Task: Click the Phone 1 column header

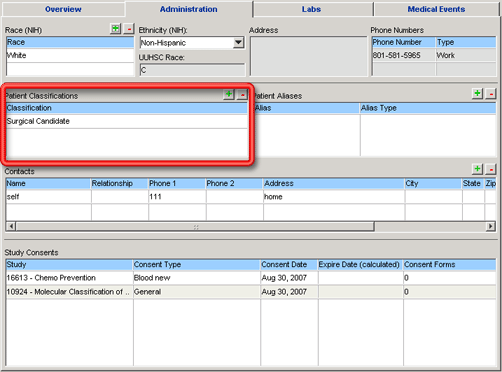Action: 177,184
